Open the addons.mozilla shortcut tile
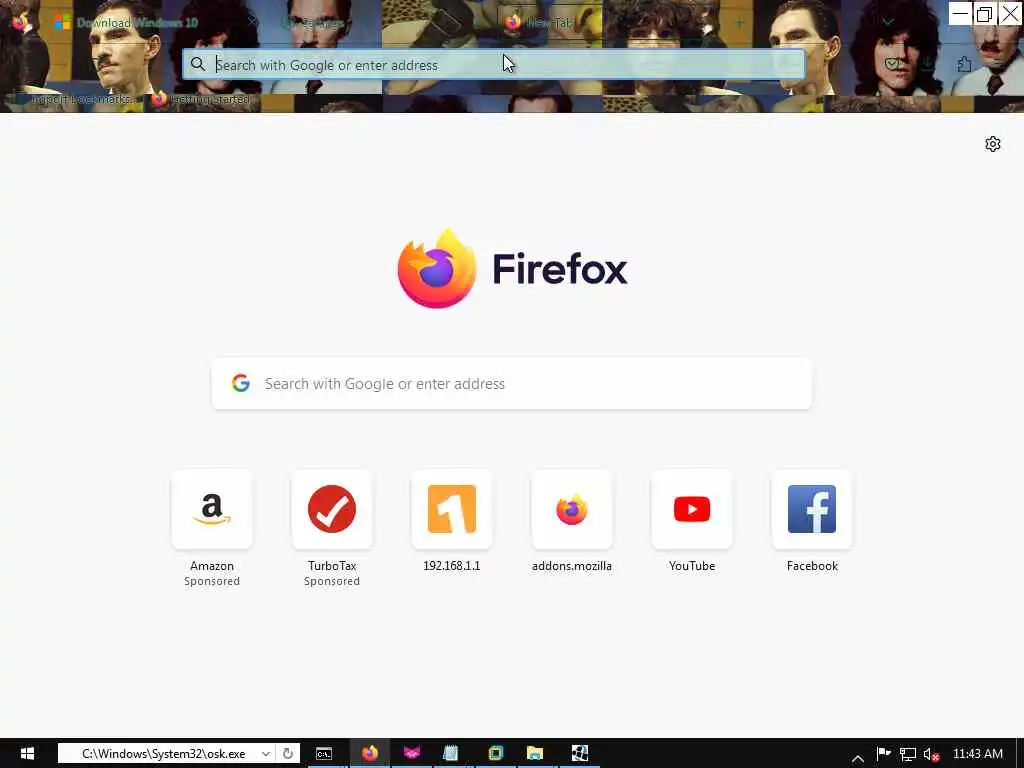Screen dimensions: 1024x768 tap(572, 509)
